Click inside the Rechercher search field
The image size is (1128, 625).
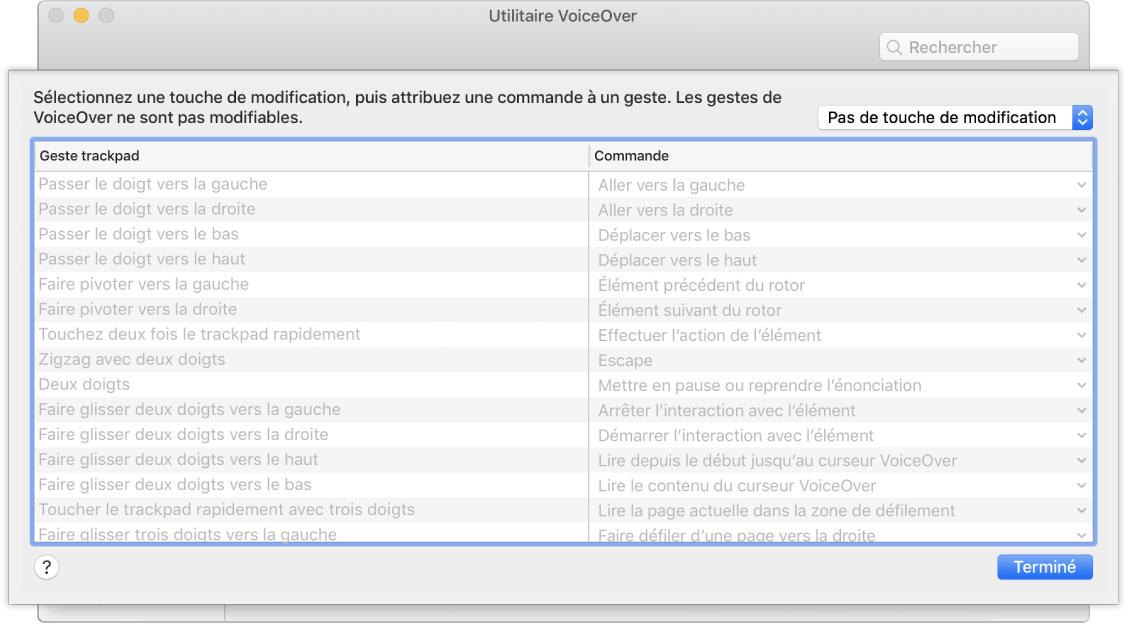[x=978, y=47]
